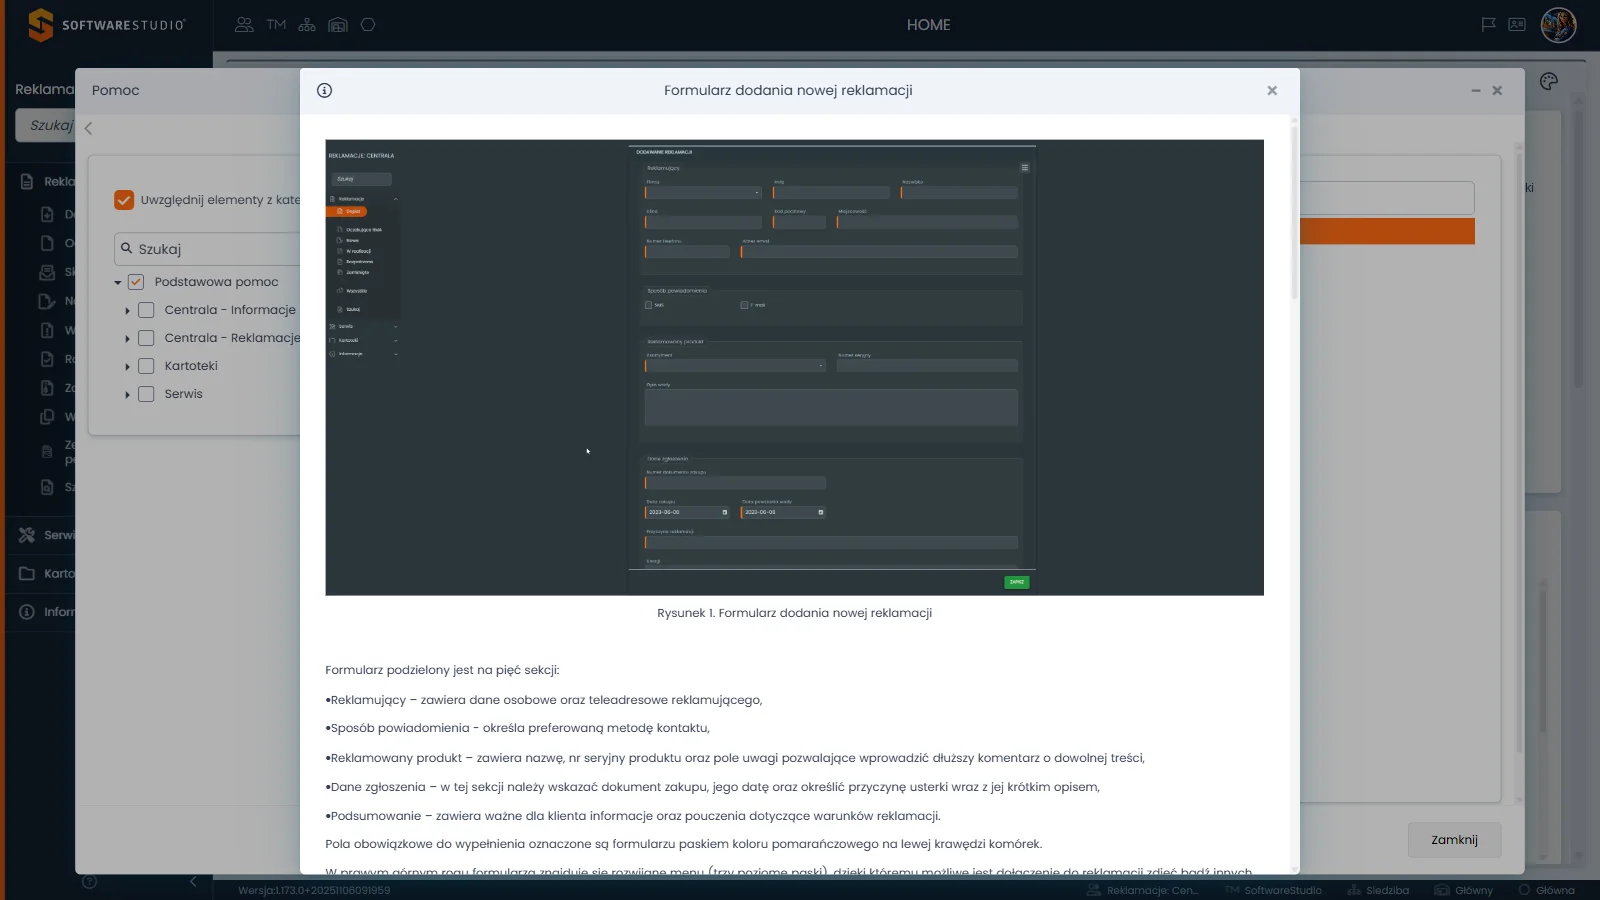
Task: Click the SoftwareStudio logo
Action: tap(107, 25)
